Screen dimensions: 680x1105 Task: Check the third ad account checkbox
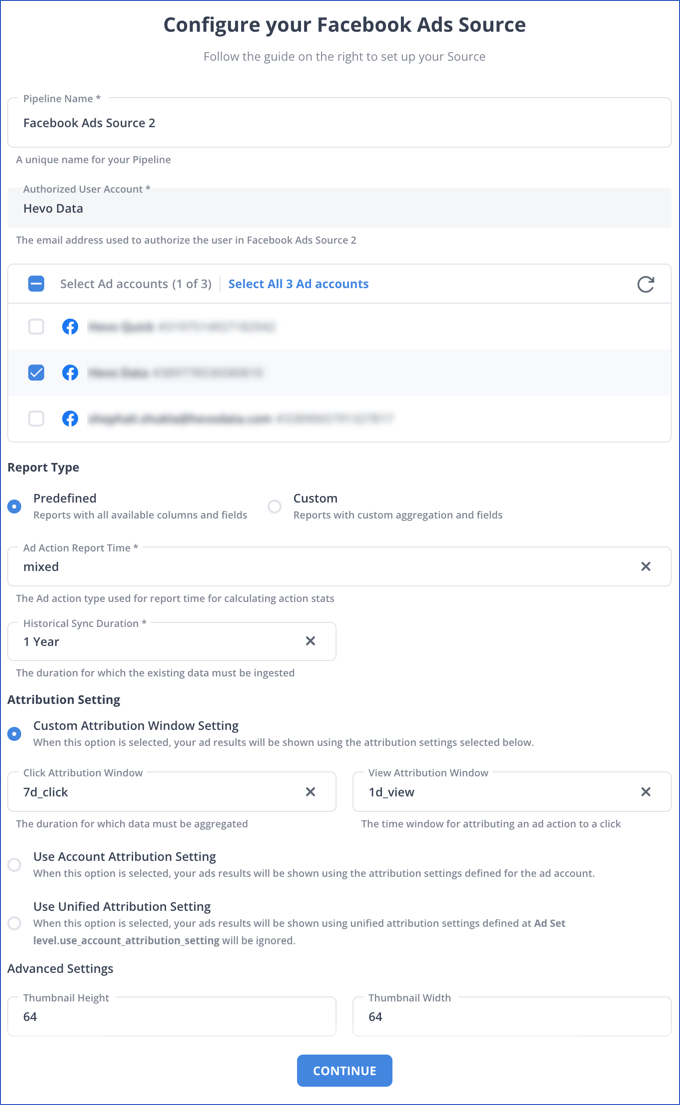pyautogui.click(x=36, y=419)
